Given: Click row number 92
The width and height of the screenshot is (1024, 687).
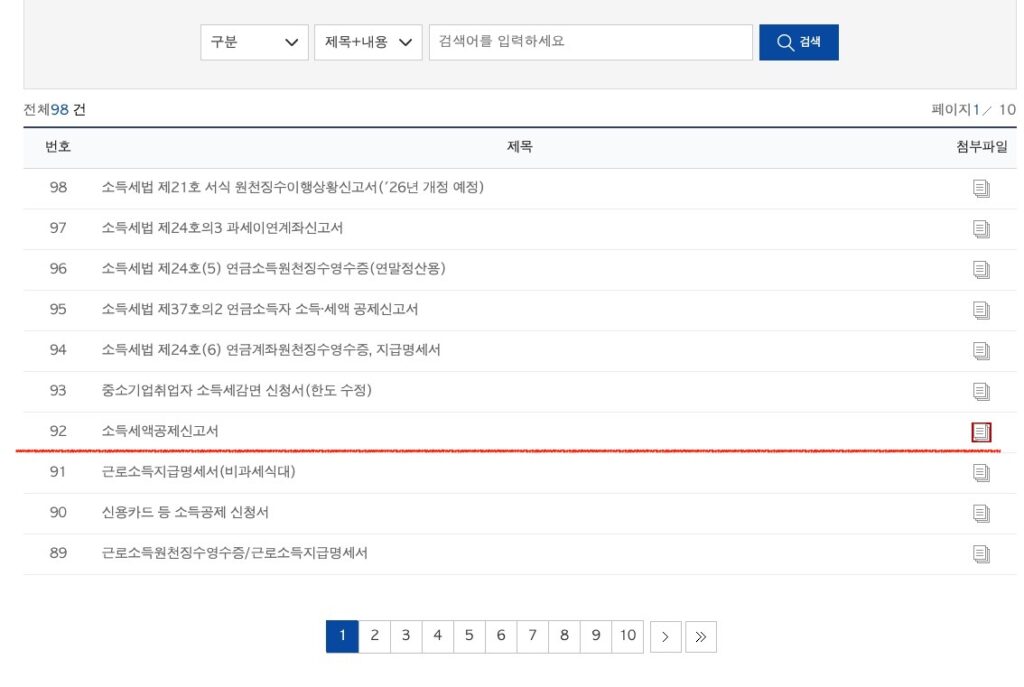Looking at the screenshot, I should pyautogui.click(x=58, y=431).
